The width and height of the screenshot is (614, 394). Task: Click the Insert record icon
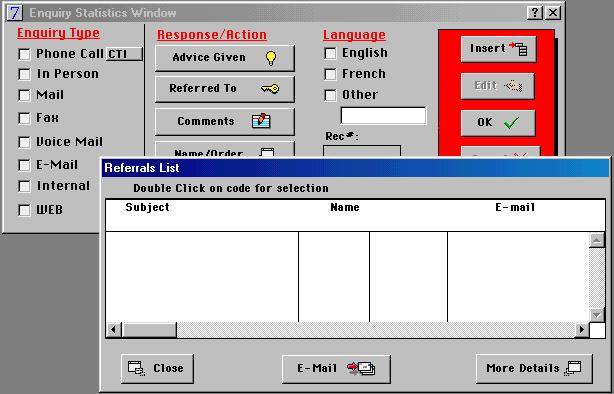(x=518, y=49)
